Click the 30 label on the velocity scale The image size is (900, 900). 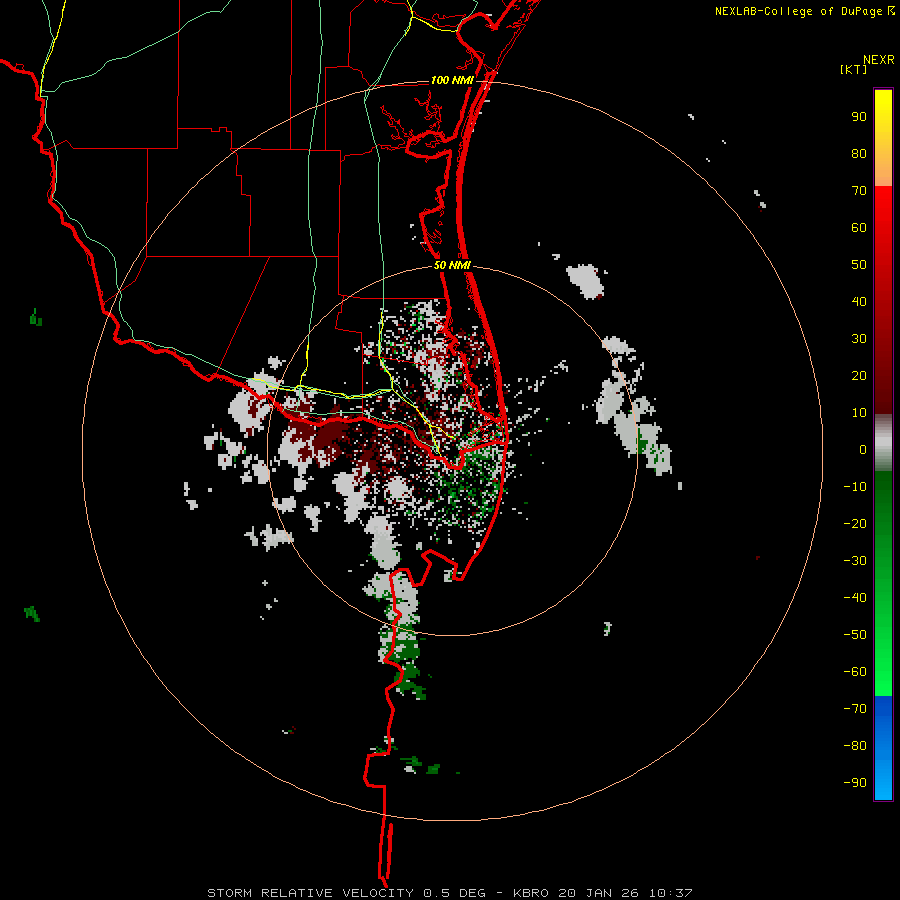(859, 339)
